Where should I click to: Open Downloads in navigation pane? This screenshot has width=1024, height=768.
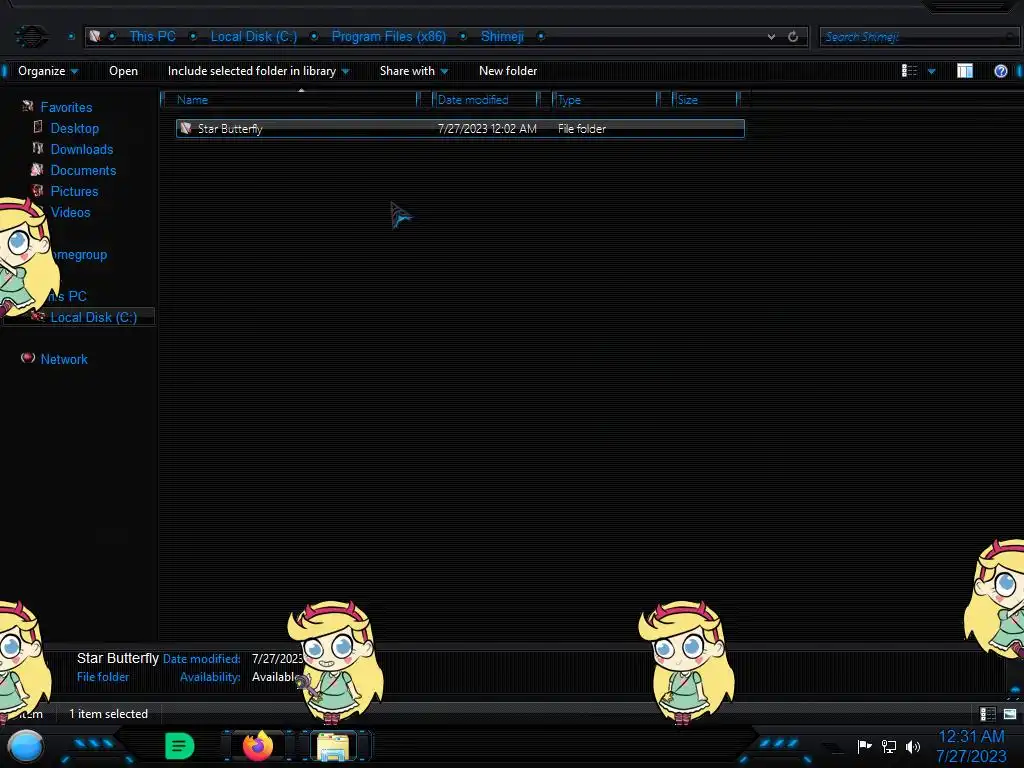(82, 149)
